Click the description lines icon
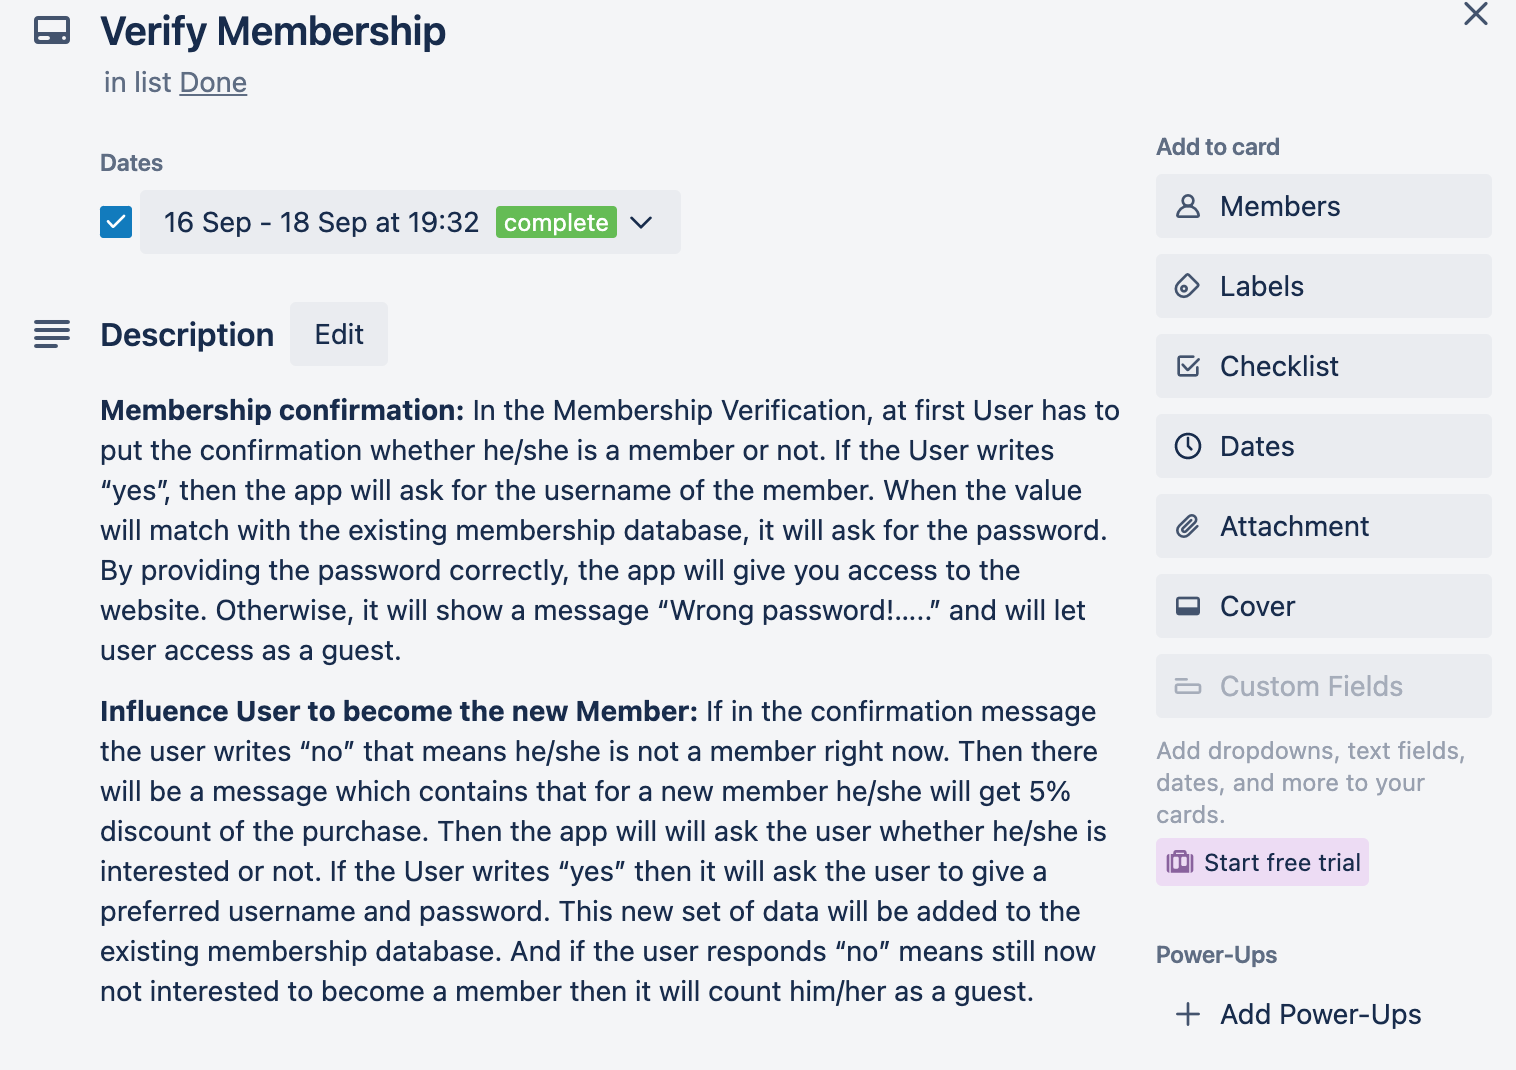Image resolution: width=1516 pixels, height=1070 pixels. click(52, 334)
